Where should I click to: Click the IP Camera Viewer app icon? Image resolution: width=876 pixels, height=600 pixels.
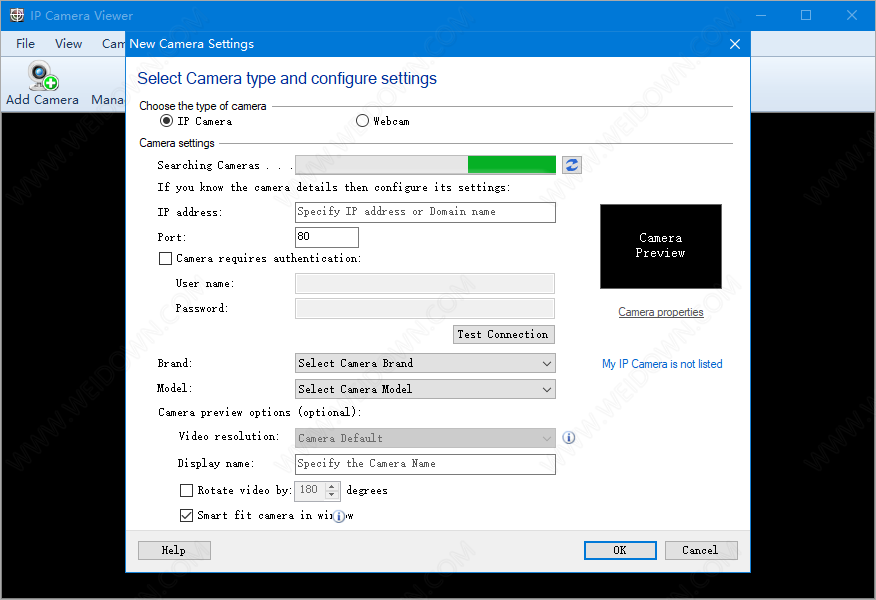17,15
